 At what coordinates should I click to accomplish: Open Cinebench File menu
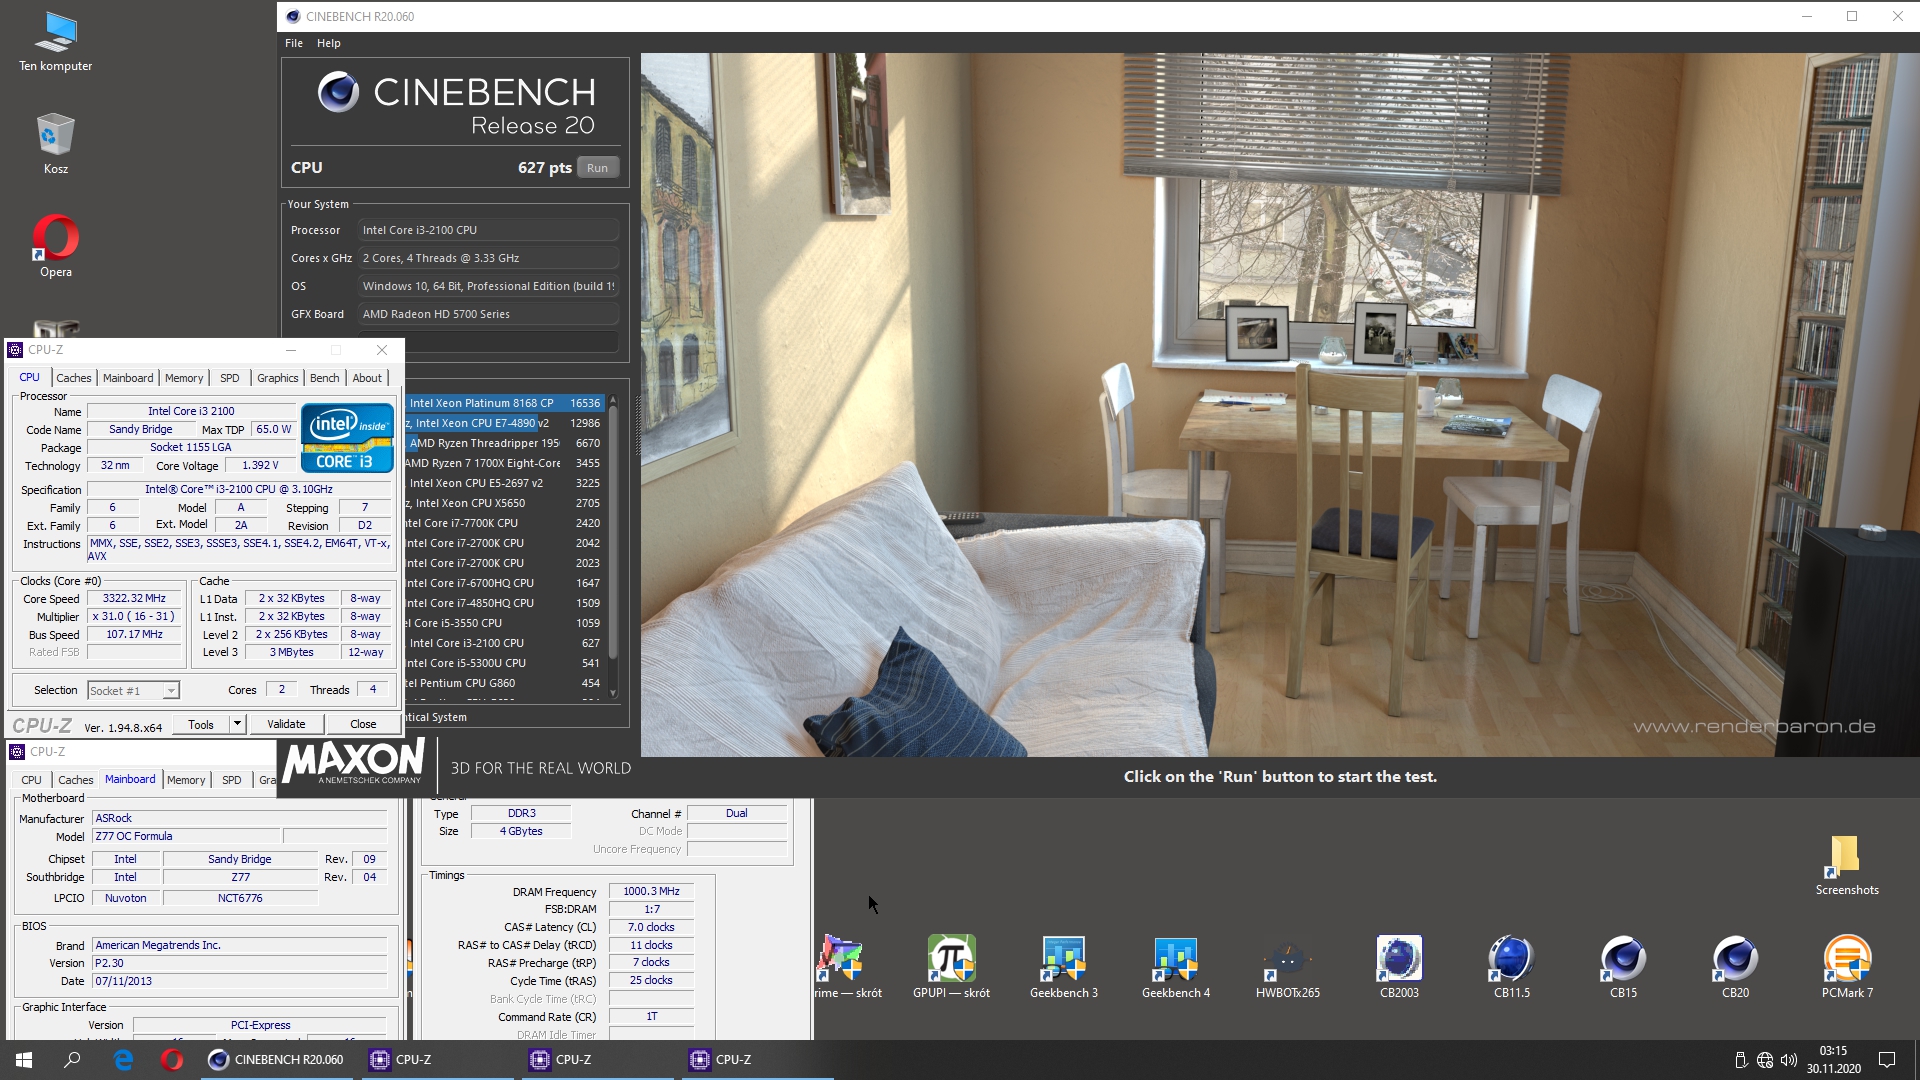click(294, 43)
